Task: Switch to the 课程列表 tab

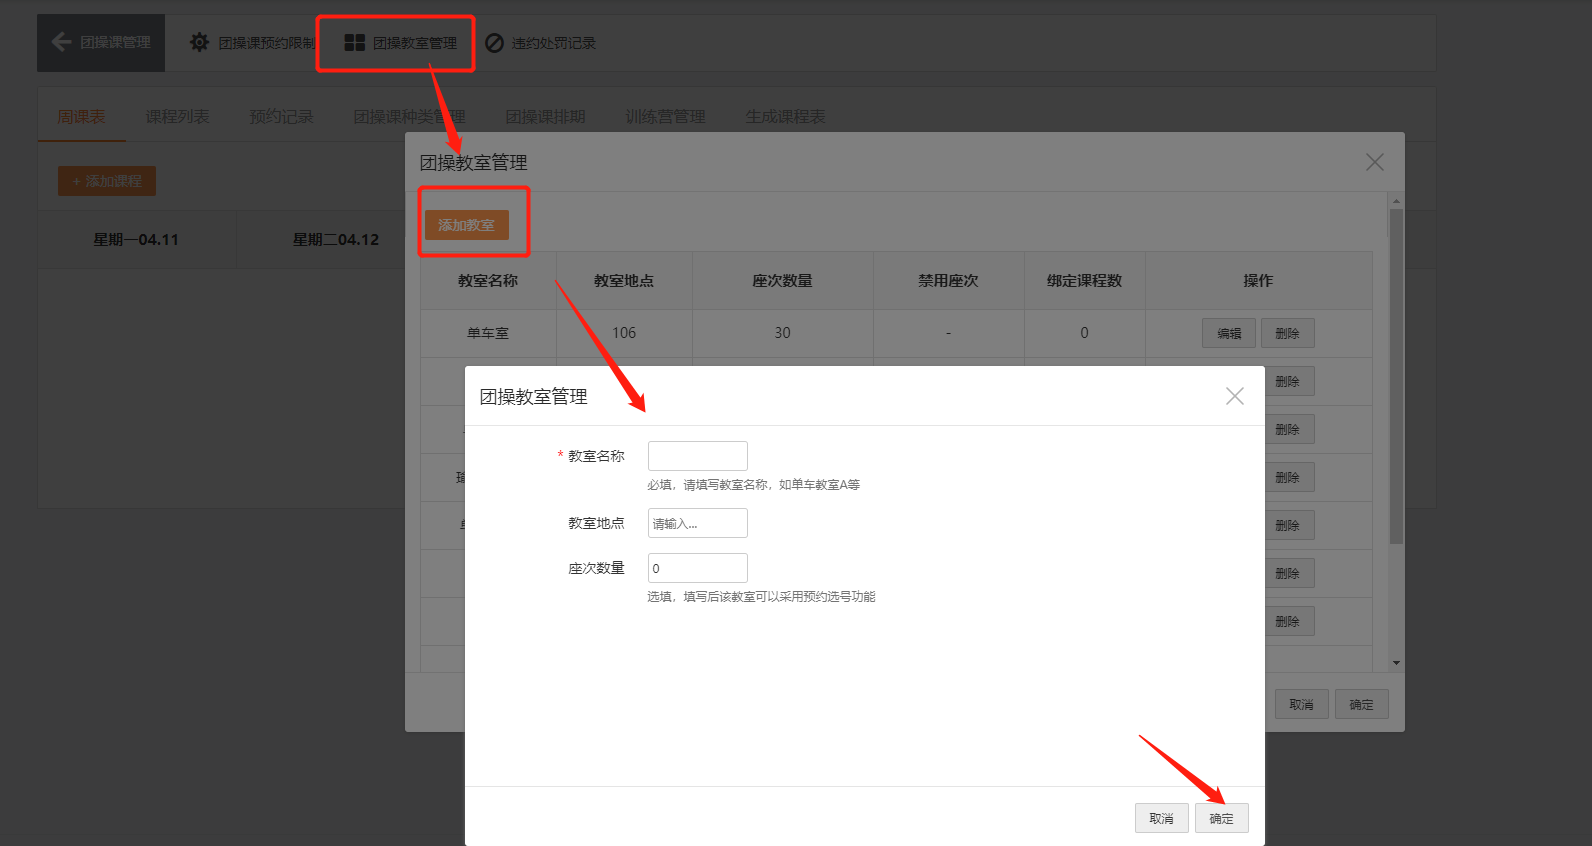Action: click(177, 117)
